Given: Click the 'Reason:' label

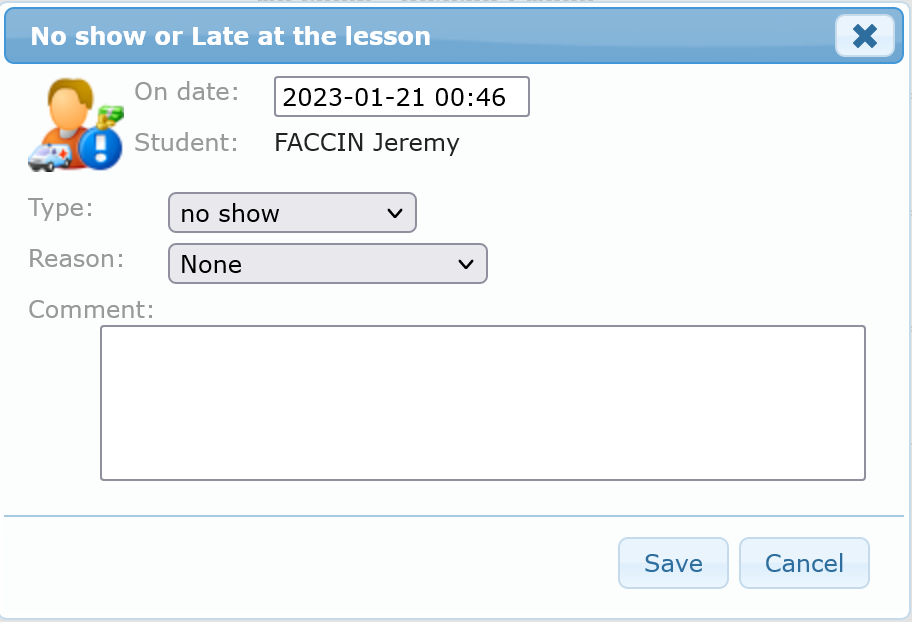Looking at the screenshot, I should click(76, 259).
